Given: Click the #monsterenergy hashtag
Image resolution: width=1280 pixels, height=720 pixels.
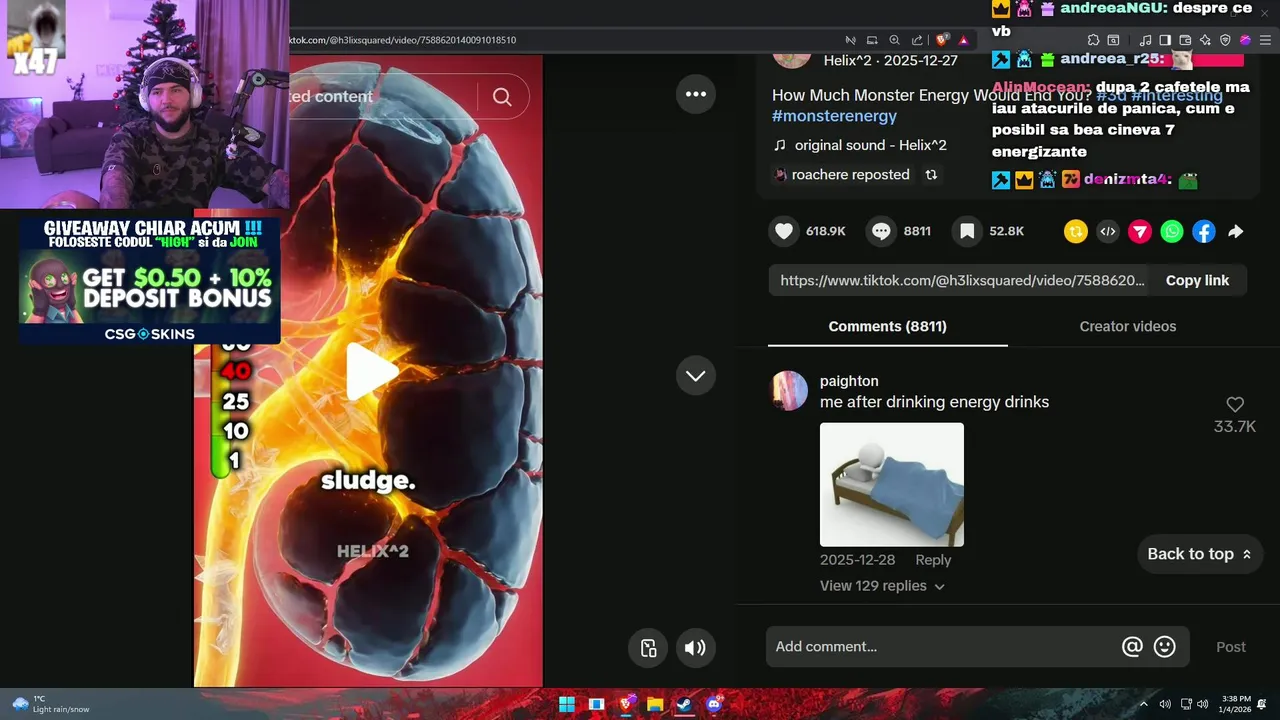Looking at the screenshot, I should coord(834,116).
